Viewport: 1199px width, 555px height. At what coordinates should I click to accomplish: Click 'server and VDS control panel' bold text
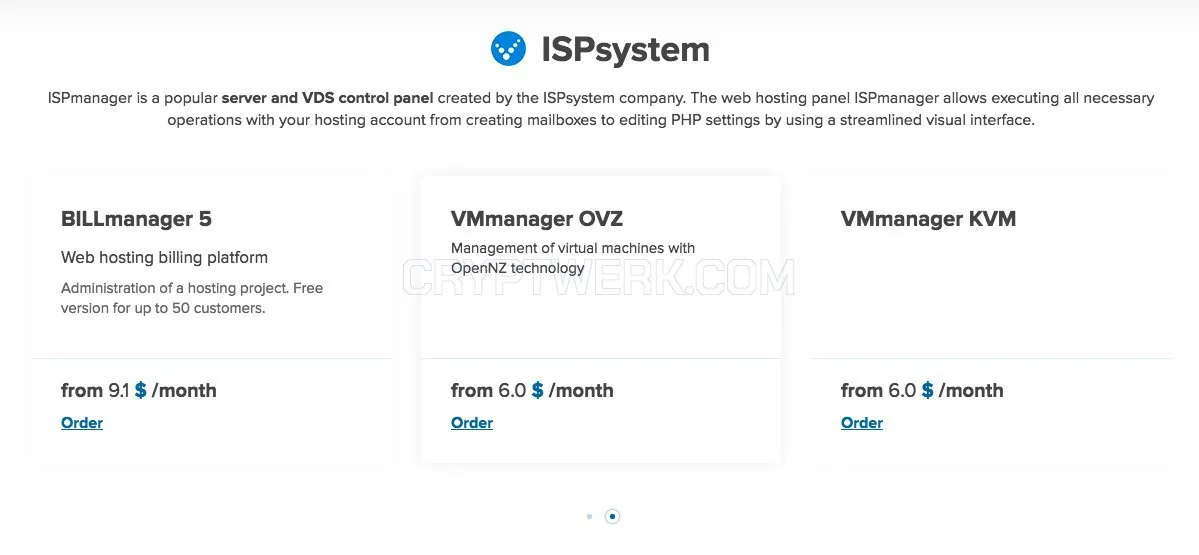(x=327, y=98)
